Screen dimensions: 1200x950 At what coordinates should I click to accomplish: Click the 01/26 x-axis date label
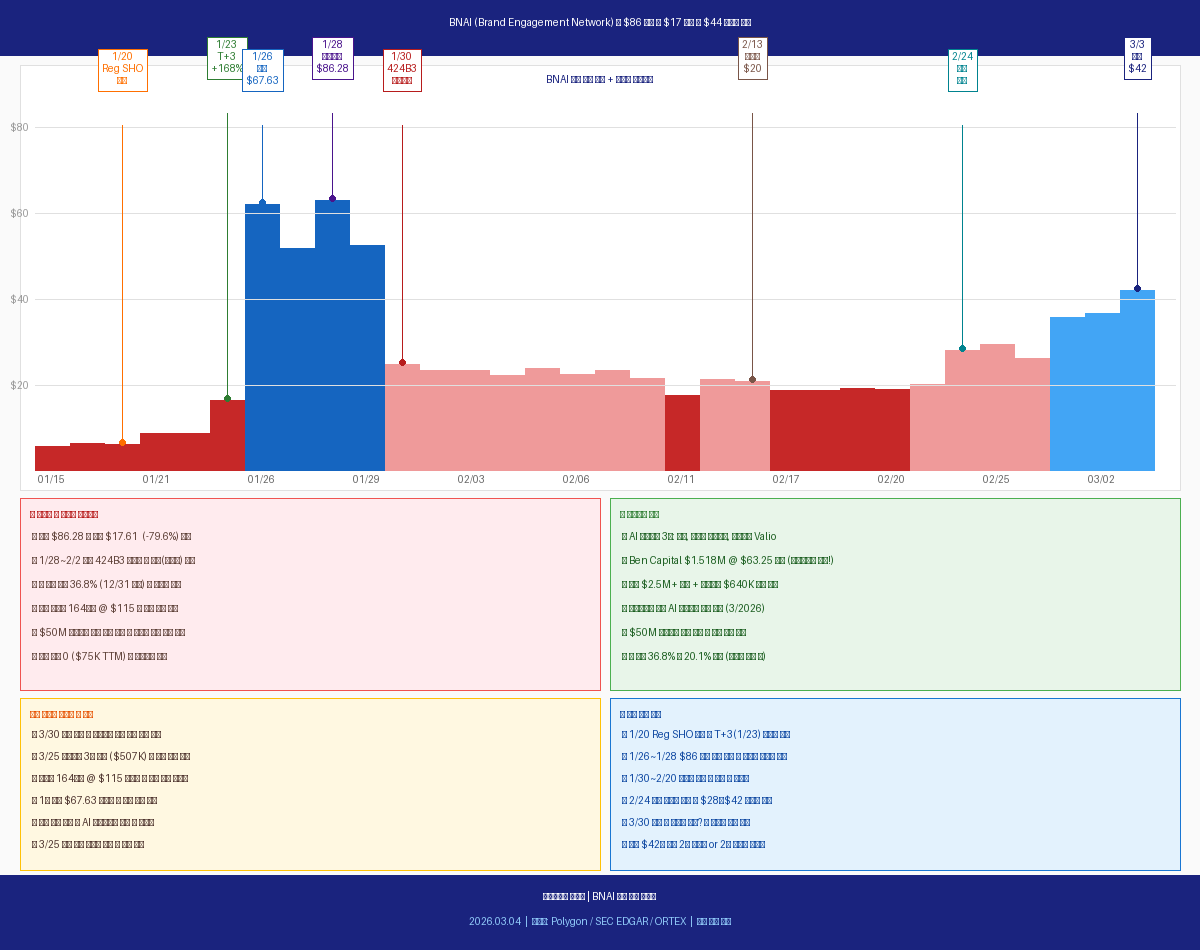click(x=261, y=479)
